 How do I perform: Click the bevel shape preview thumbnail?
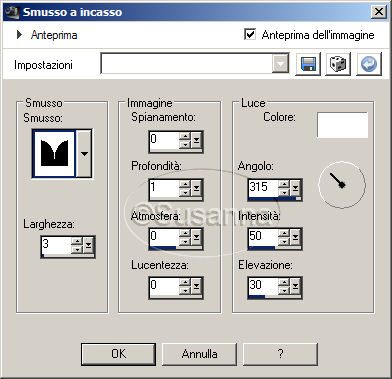pos(54,153)
